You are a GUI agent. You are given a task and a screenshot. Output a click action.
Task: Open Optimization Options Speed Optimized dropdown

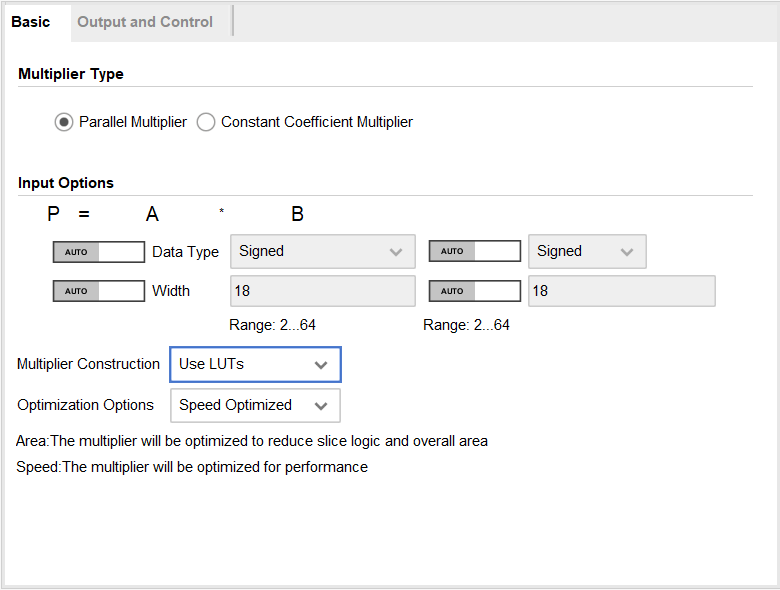pos(255,405)
